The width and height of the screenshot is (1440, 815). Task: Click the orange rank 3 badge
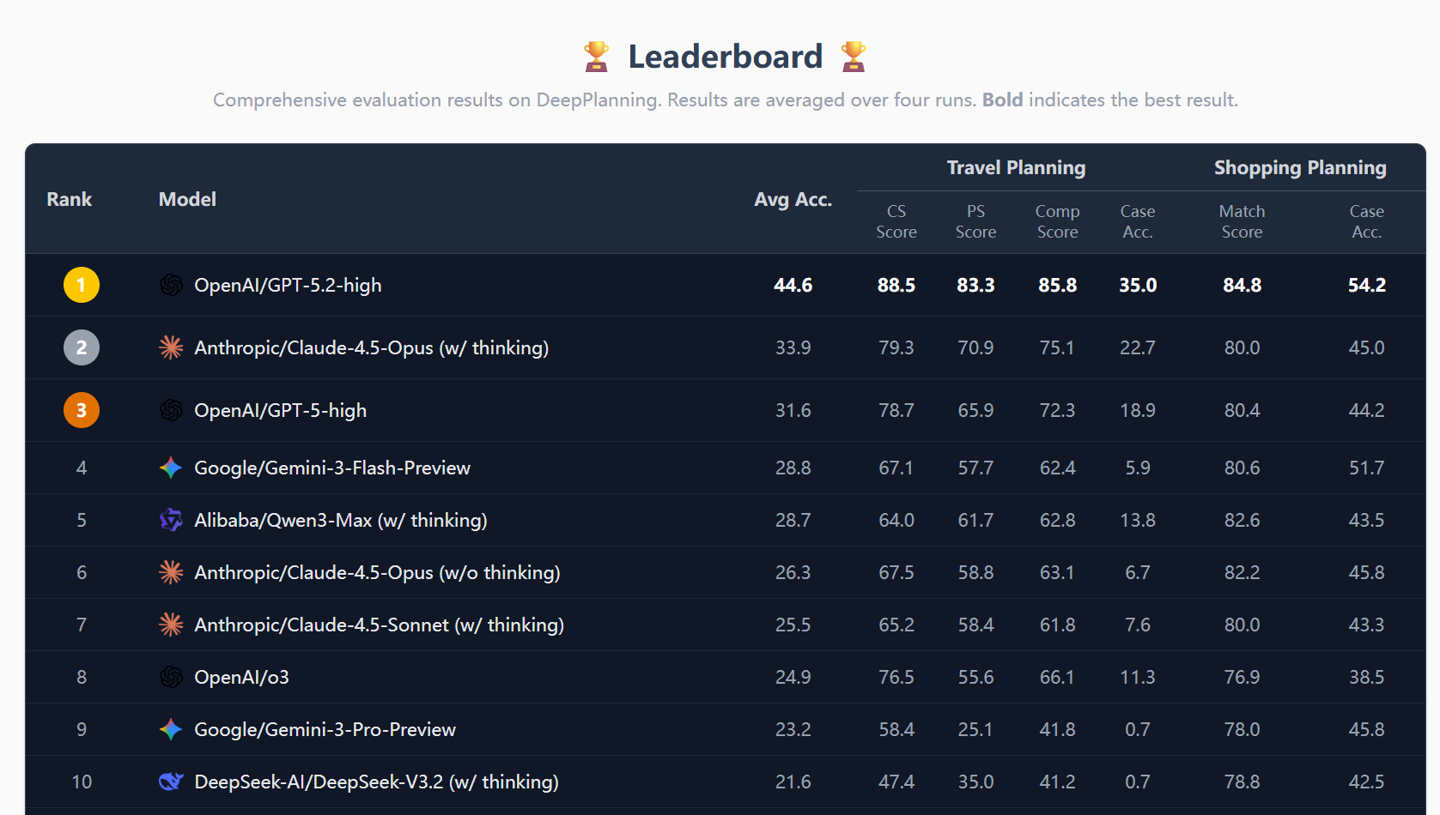click(82, 410)
